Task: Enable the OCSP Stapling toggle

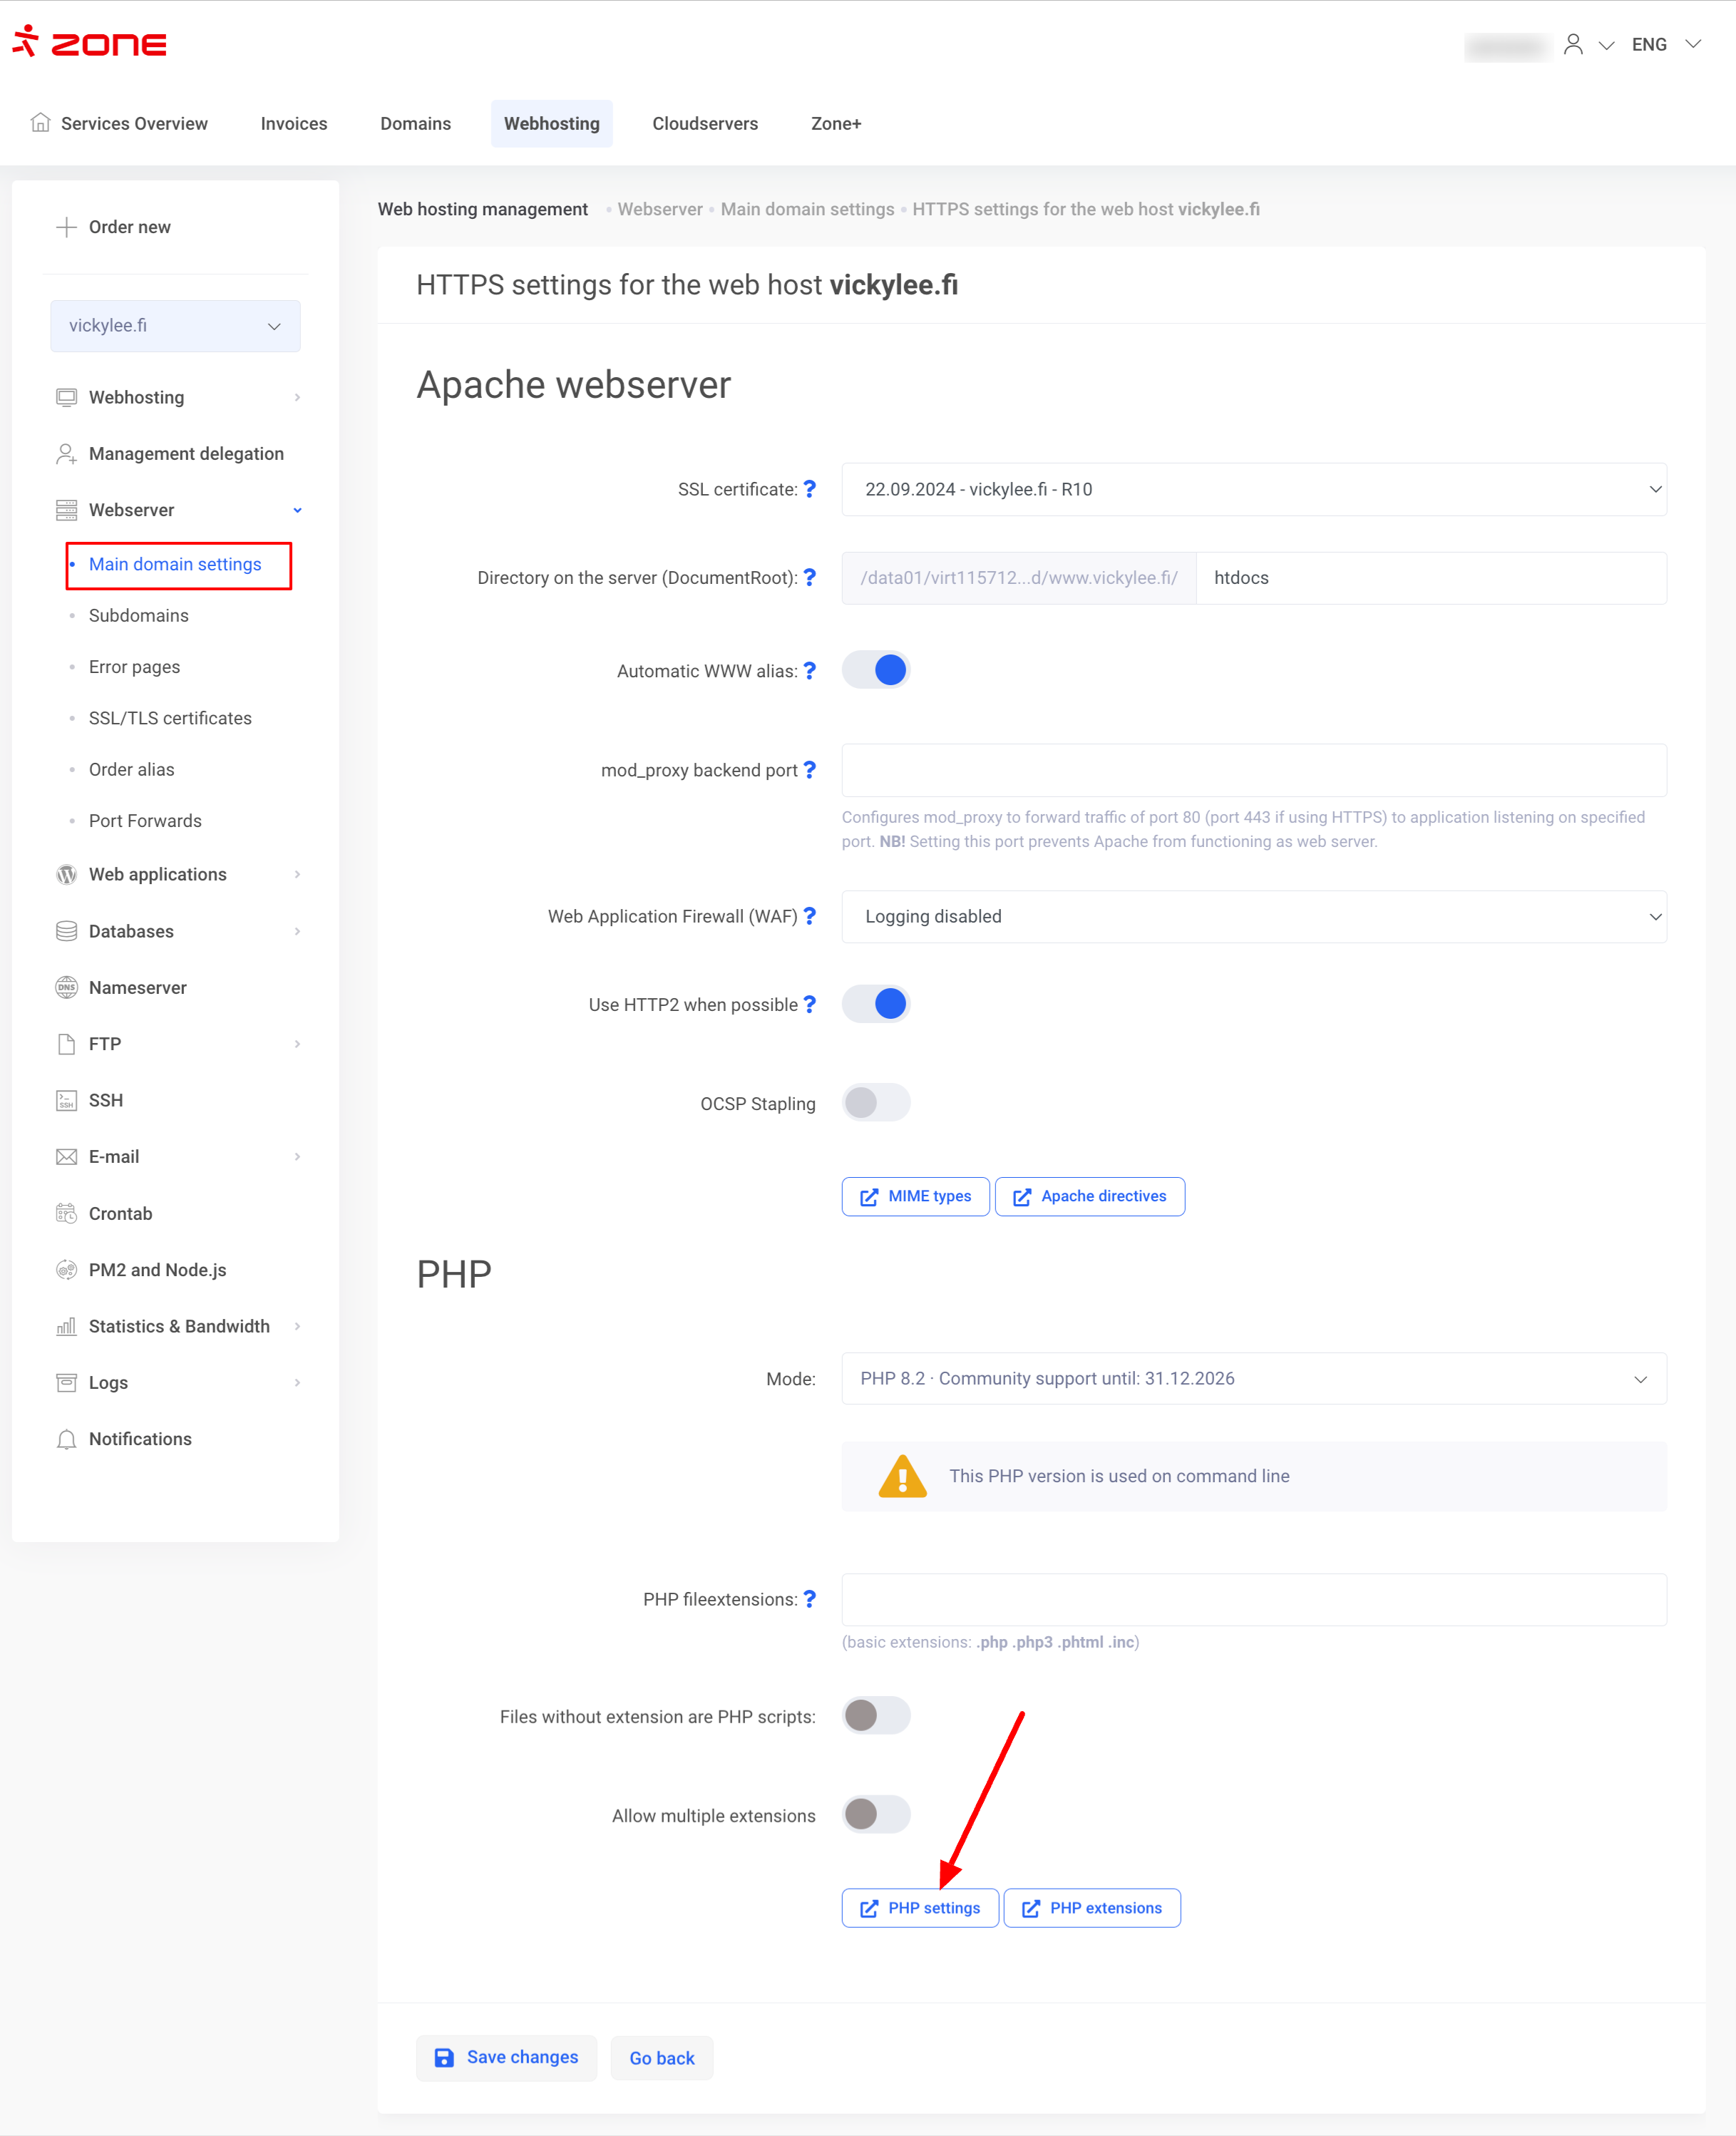Action: [876, 1103]
